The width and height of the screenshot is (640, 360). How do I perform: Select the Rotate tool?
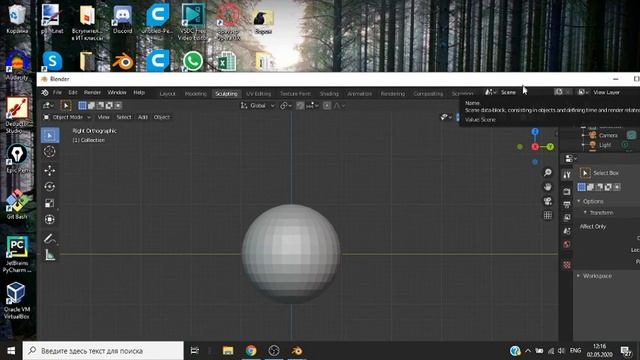click(50, 187)
